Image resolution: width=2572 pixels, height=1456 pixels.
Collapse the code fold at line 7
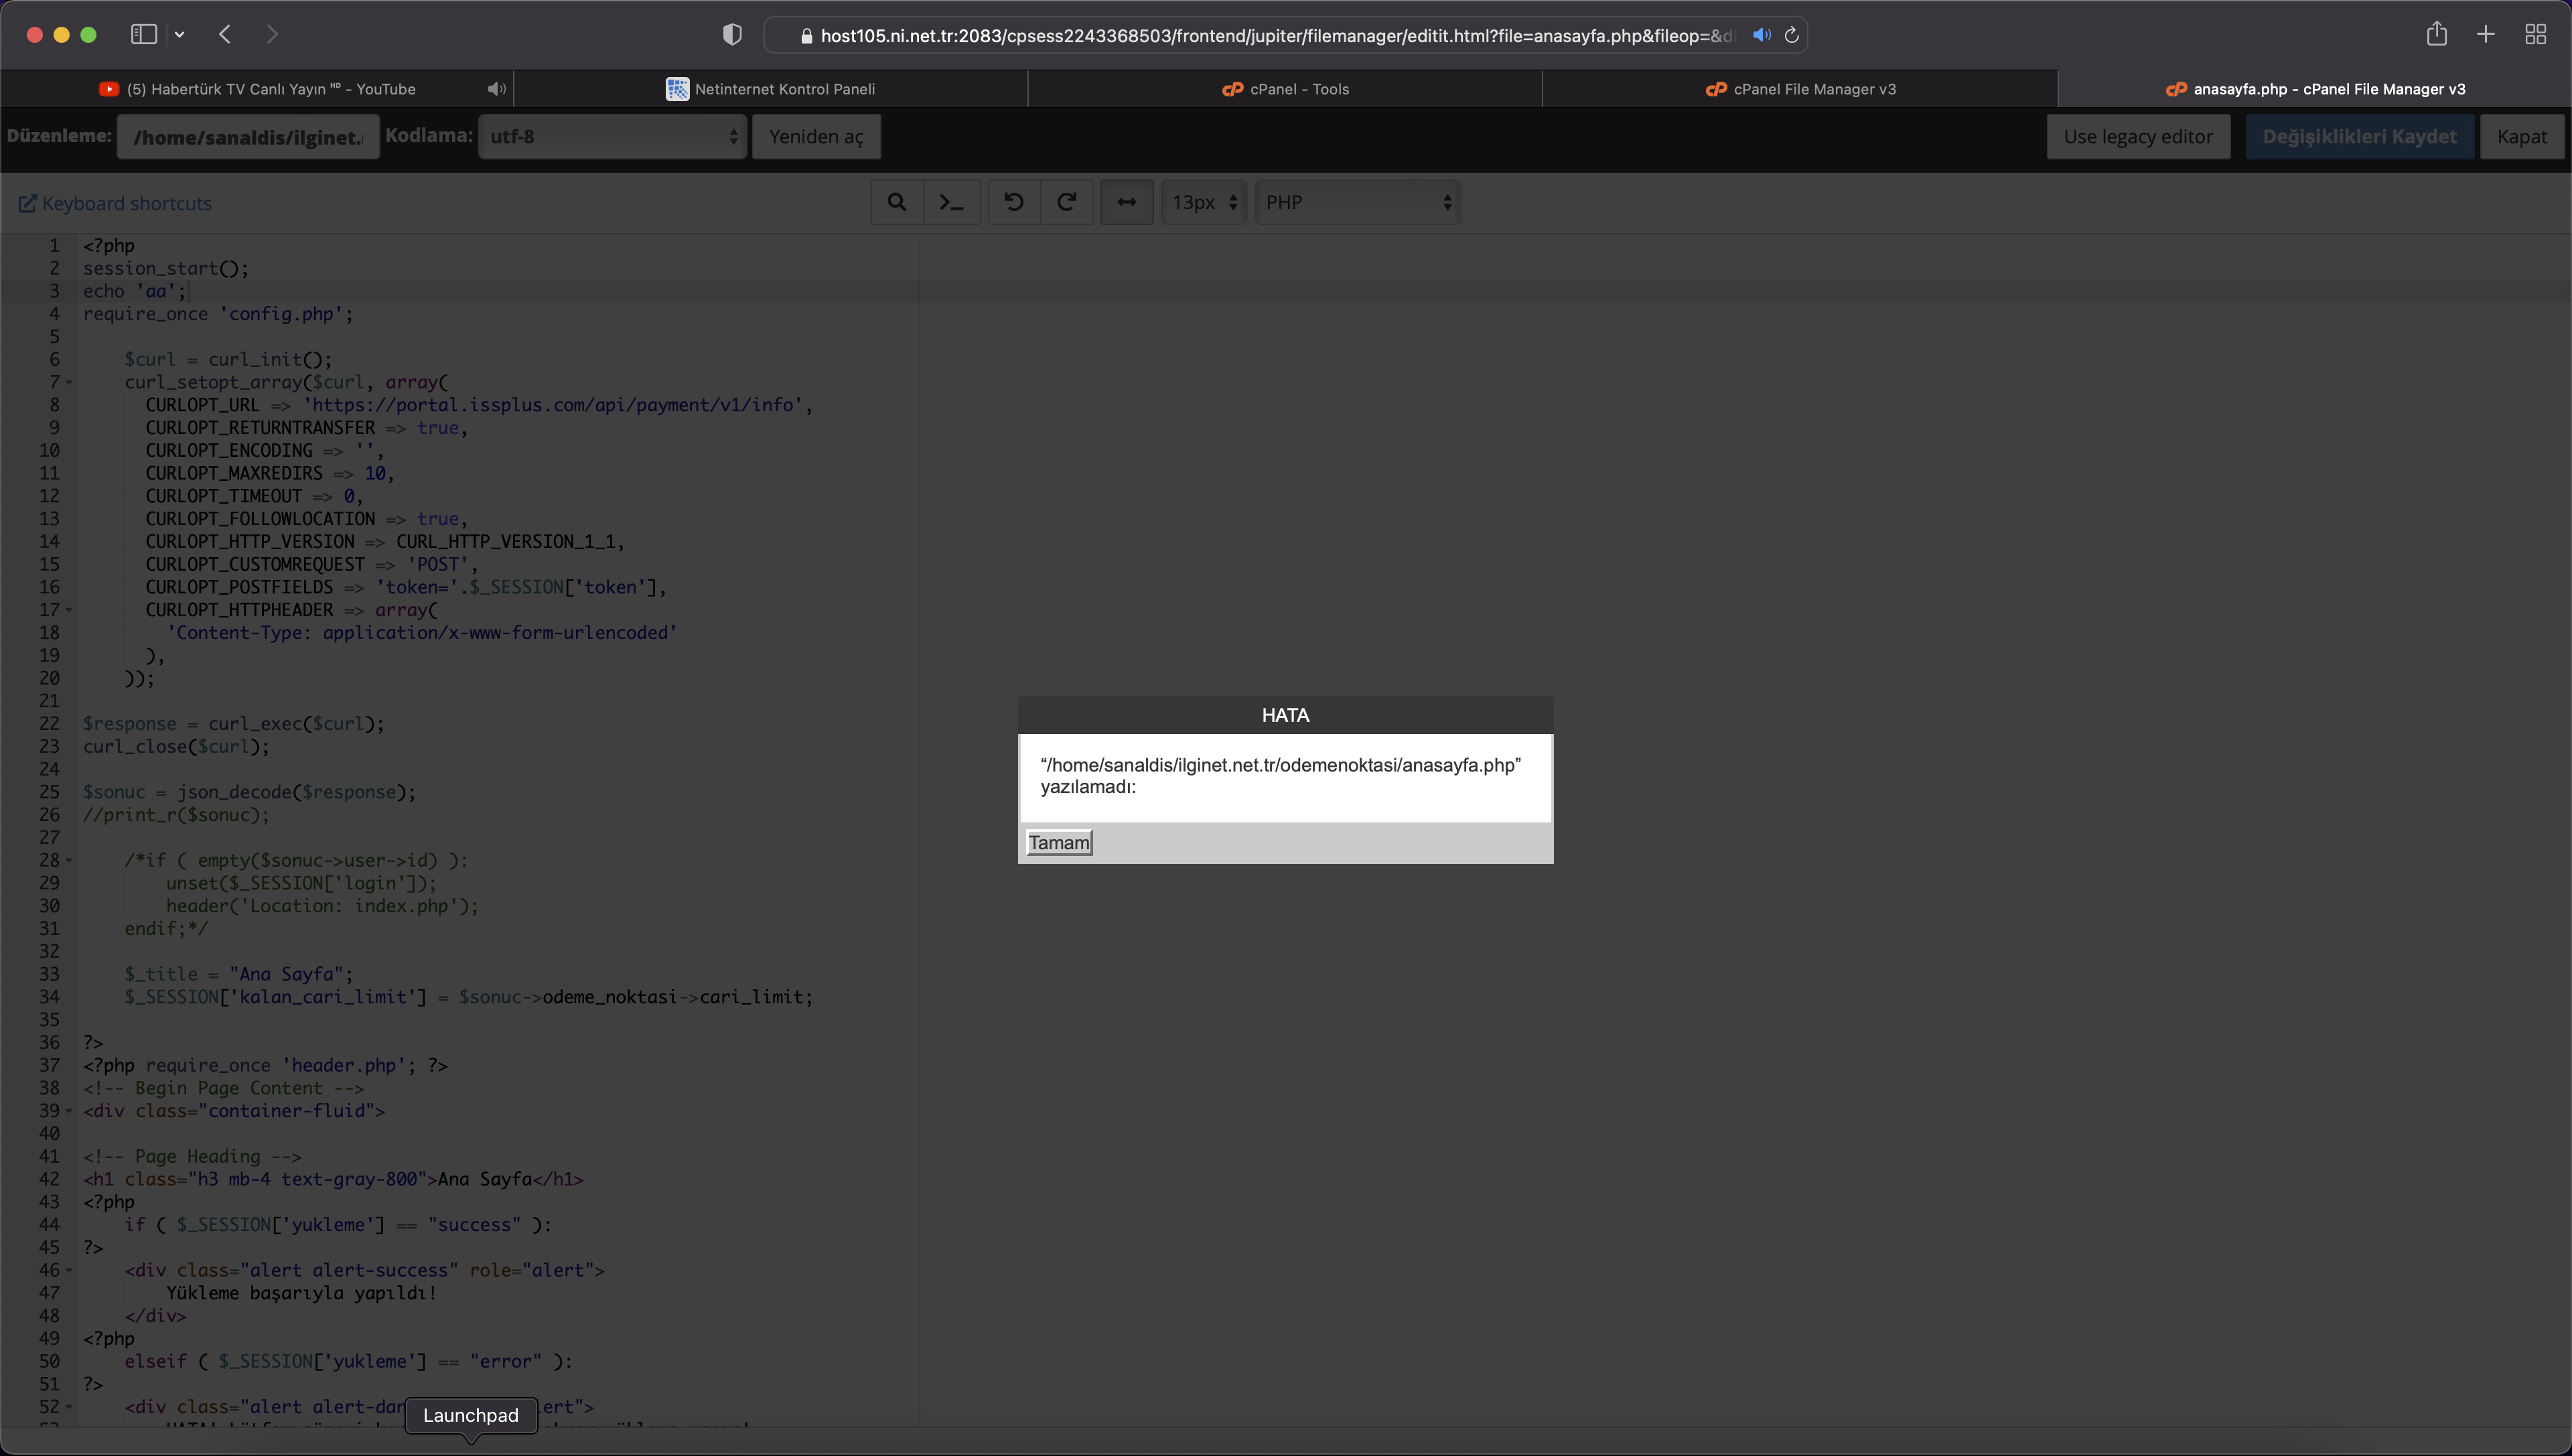click(x=69, y=382)
